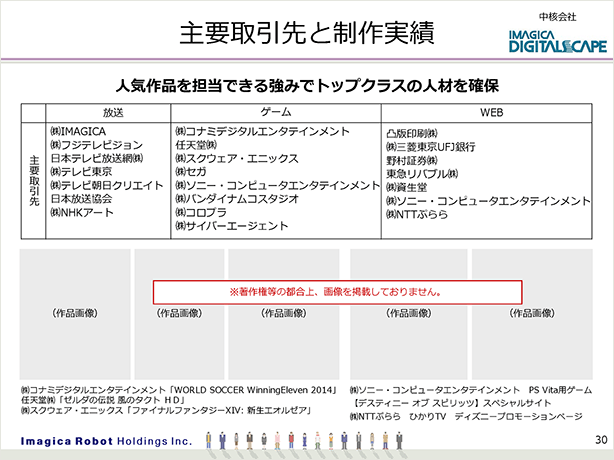Select ㈱テレビ朝日クリエイト entry
The width and height of the screenshot is (614, 460).
pos(107,185)
